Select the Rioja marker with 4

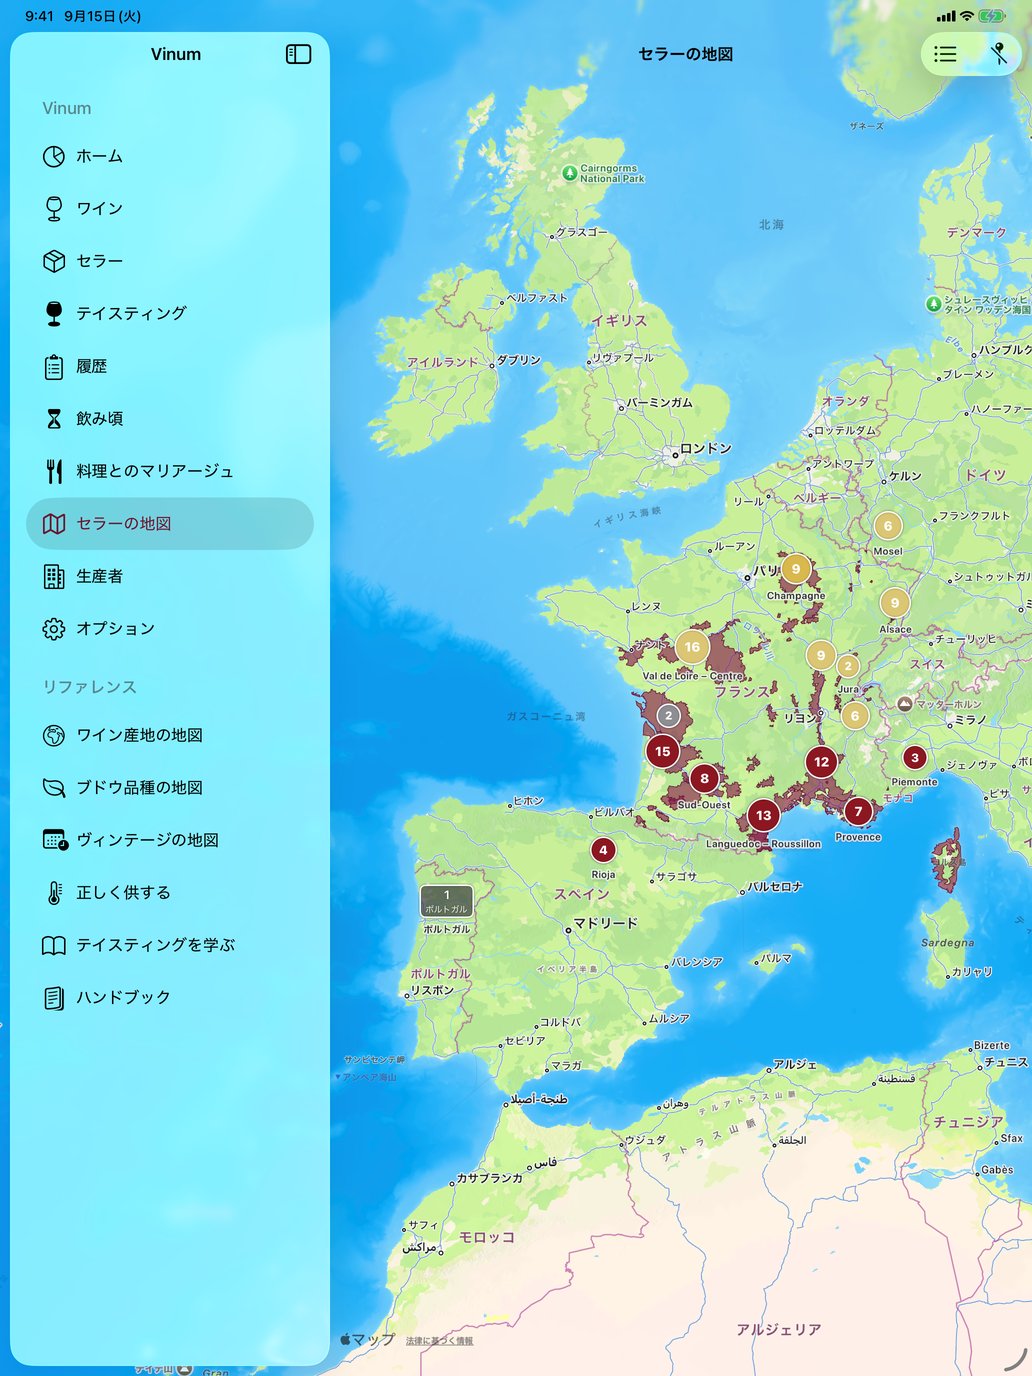(x=603, y=850)
